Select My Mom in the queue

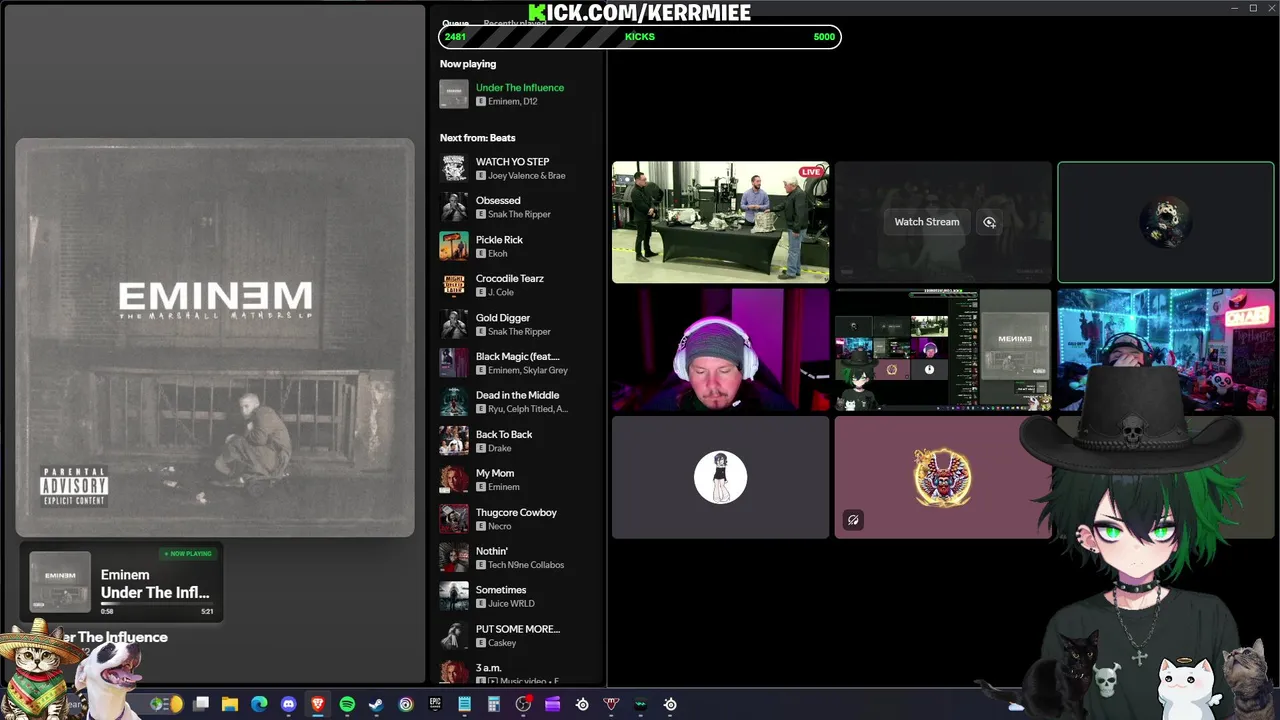pos(495,473)
